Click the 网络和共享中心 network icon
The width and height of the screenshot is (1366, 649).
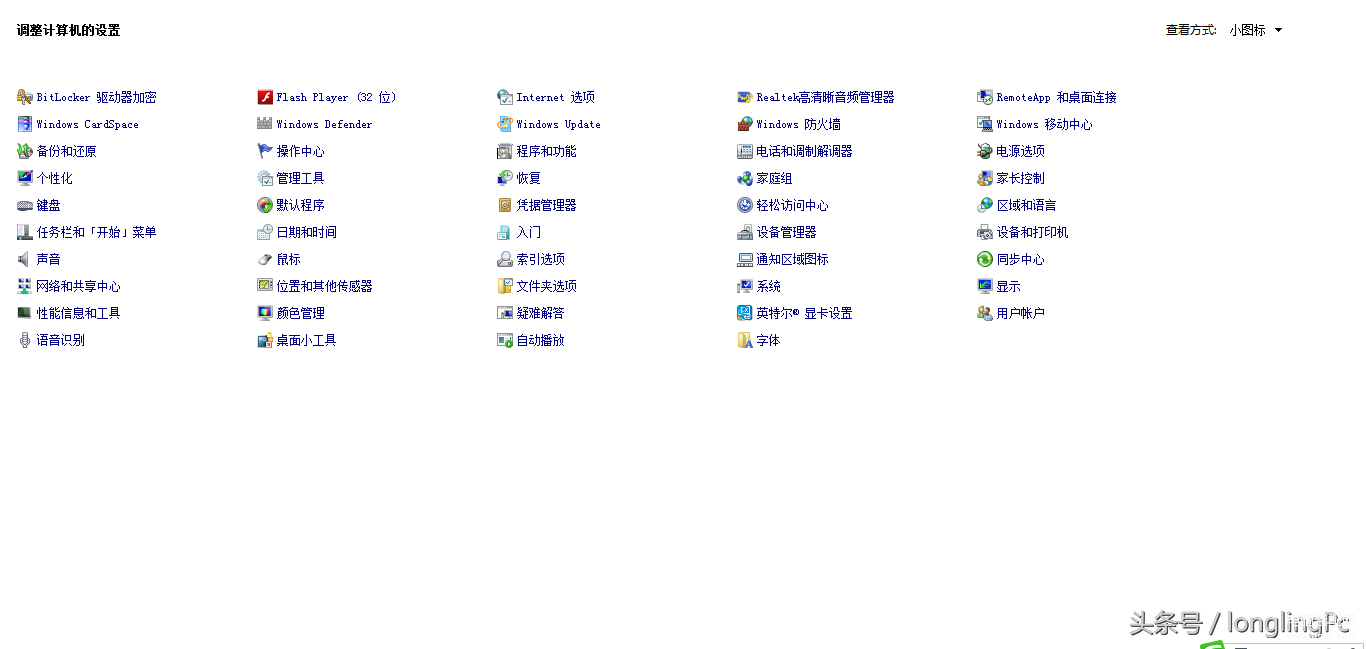[x=25, y=286]
